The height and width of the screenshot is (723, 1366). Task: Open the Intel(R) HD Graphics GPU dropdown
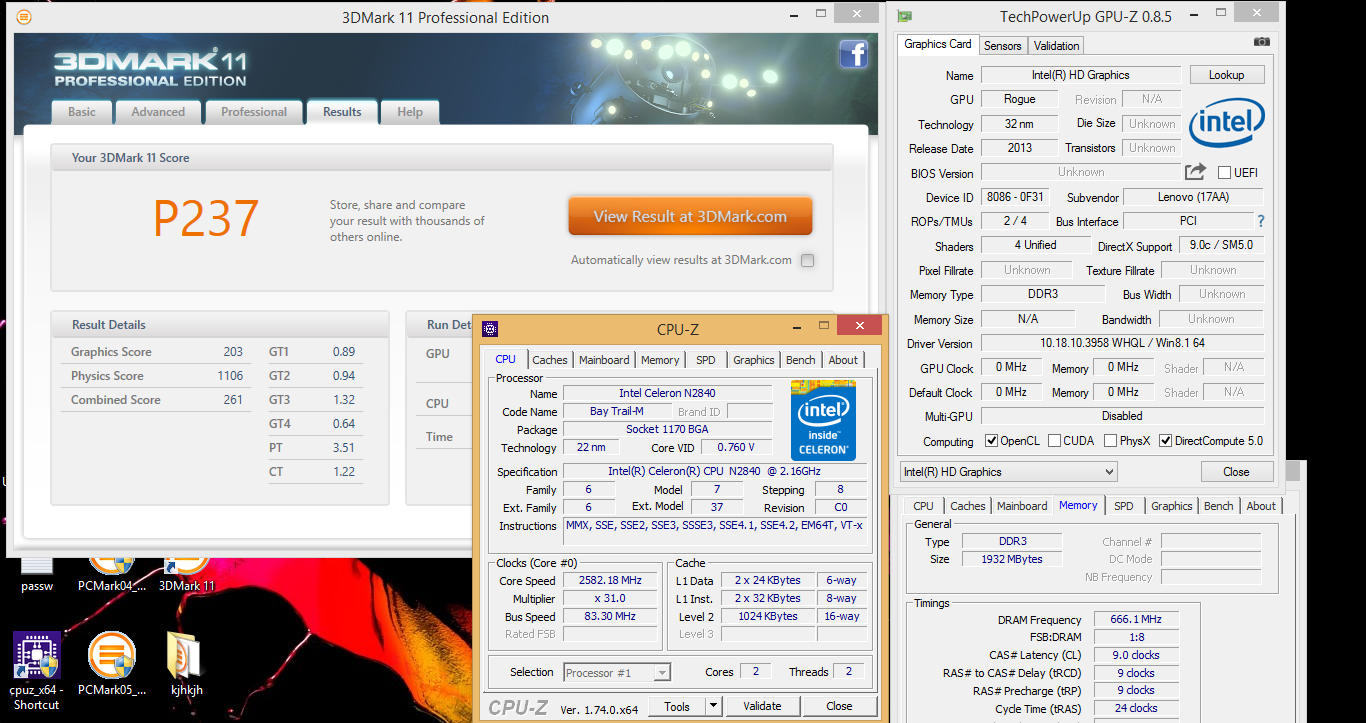pos(1008,472)
